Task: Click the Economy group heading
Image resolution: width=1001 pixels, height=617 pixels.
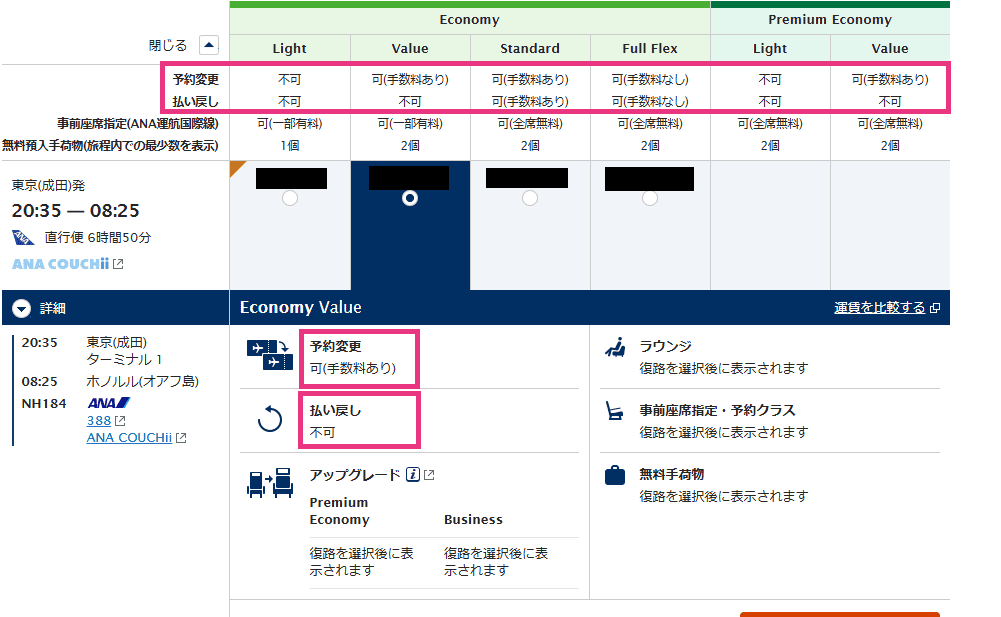Action: point(470,20)
